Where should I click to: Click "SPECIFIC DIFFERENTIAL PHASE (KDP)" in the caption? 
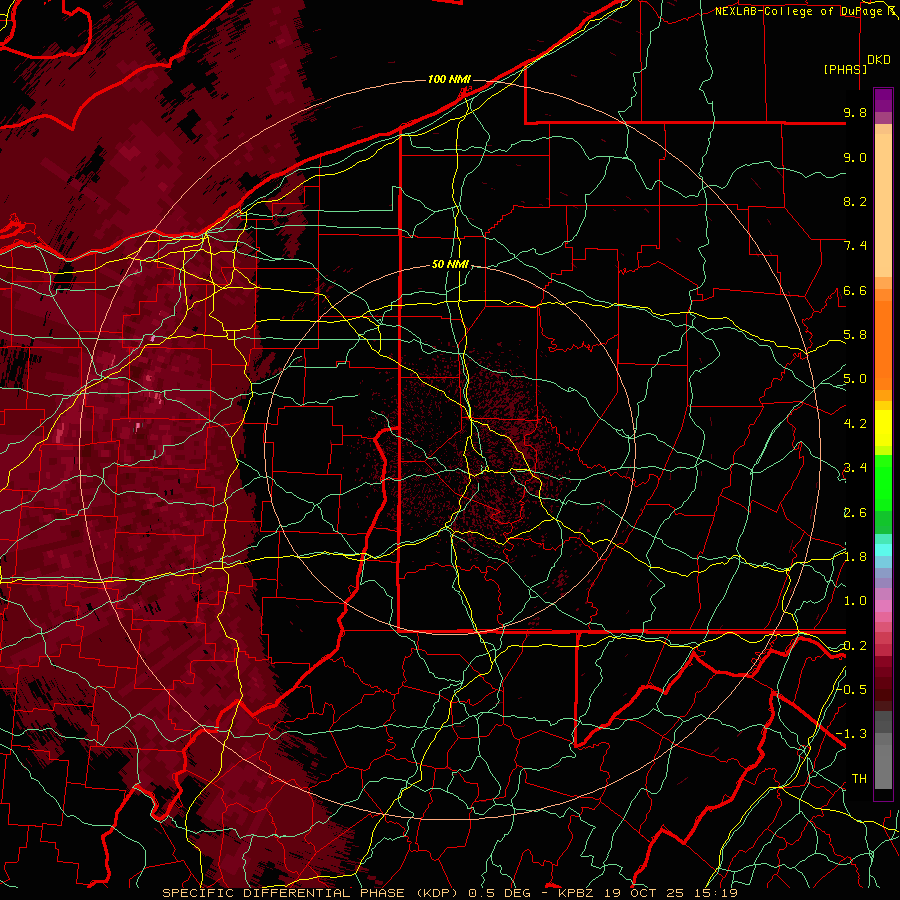pos(310,893)
